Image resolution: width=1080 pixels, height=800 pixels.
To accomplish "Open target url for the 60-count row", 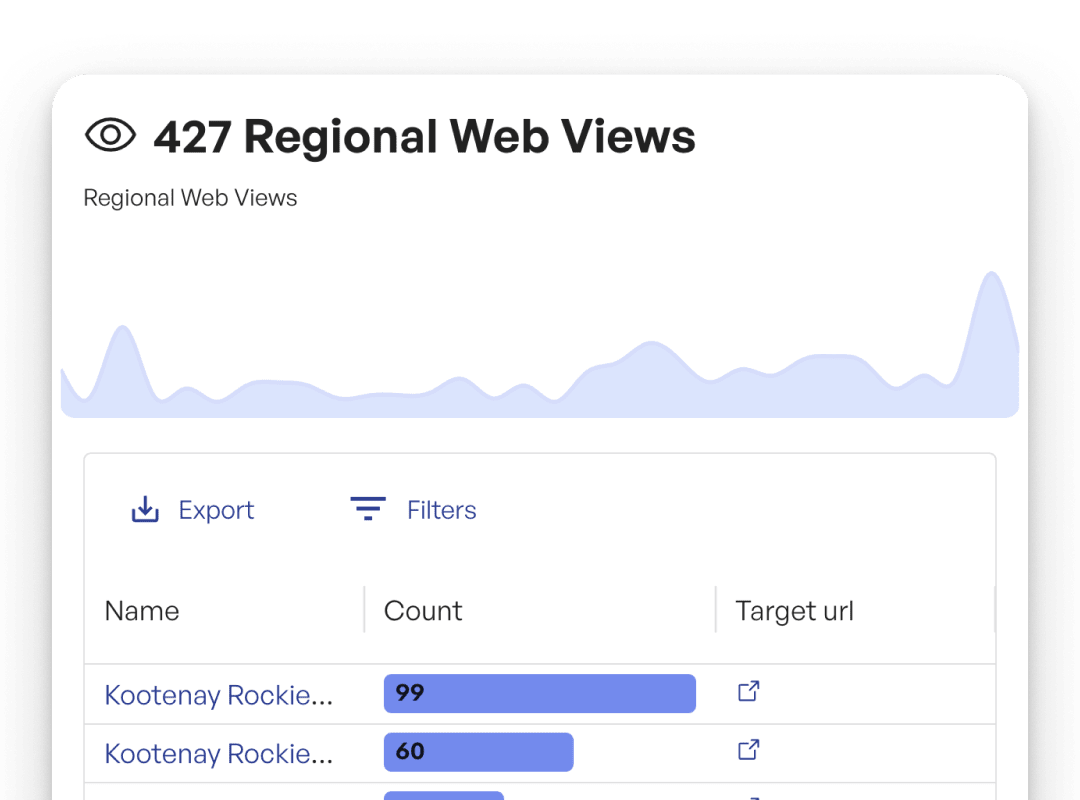I will [x=748, y=749].
